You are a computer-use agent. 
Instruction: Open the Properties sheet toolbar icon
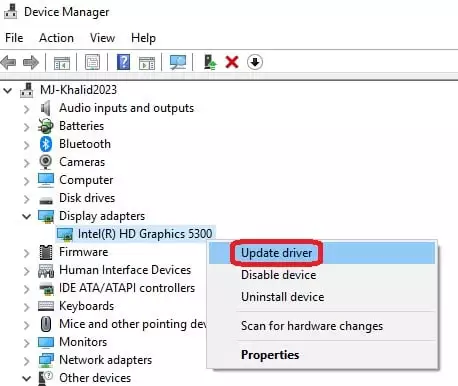(92, 62)
